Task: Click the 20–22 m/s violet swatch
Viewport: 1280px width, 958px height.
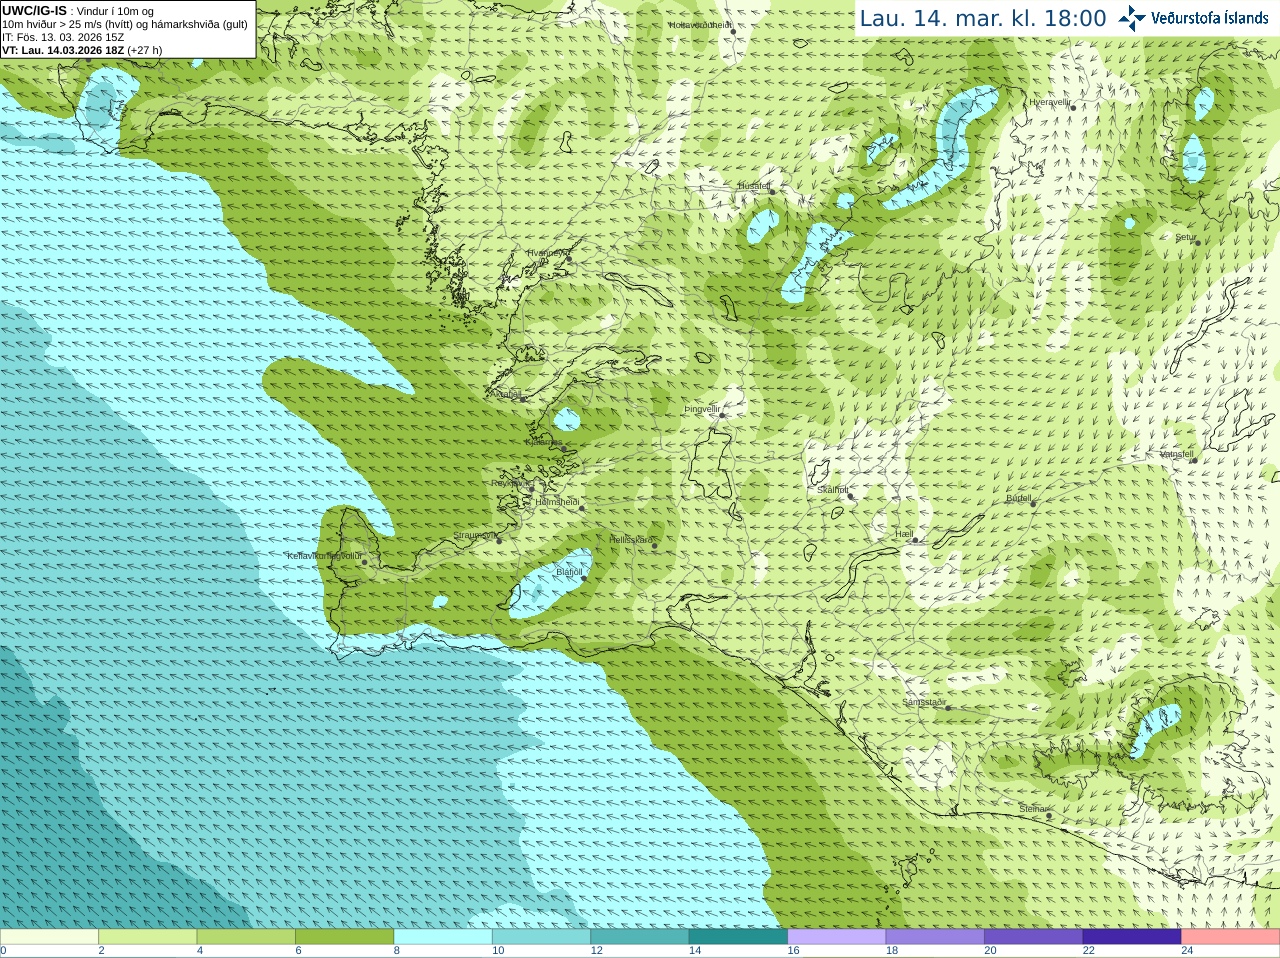Action: 1034,937
